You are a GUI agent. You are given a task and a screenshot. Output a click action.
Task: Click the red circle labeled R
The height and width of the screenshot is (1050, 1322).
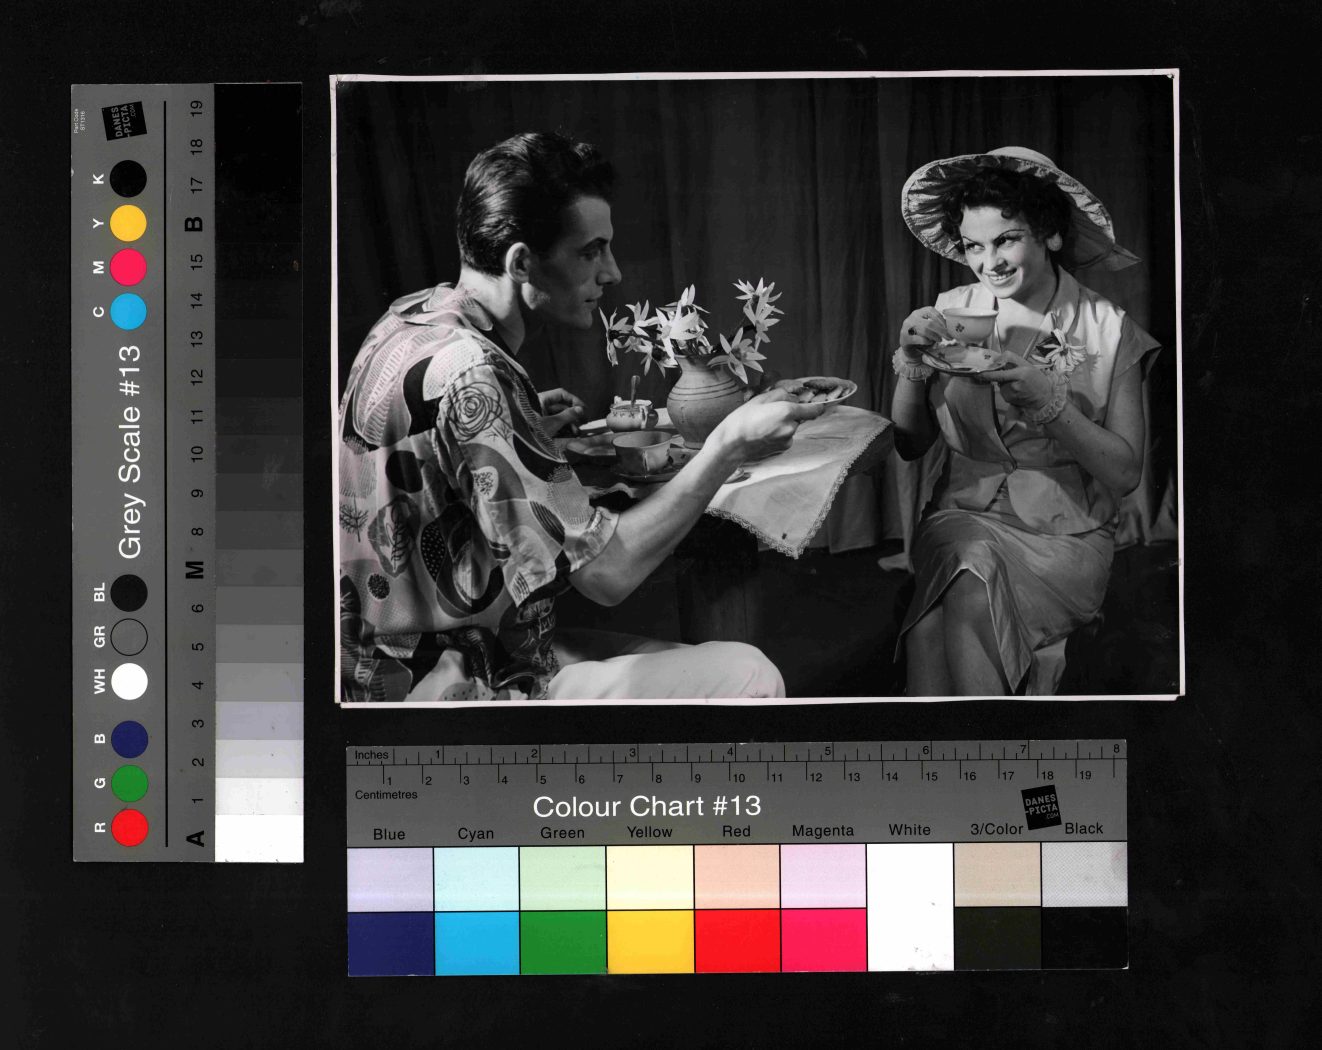point(130,828)
